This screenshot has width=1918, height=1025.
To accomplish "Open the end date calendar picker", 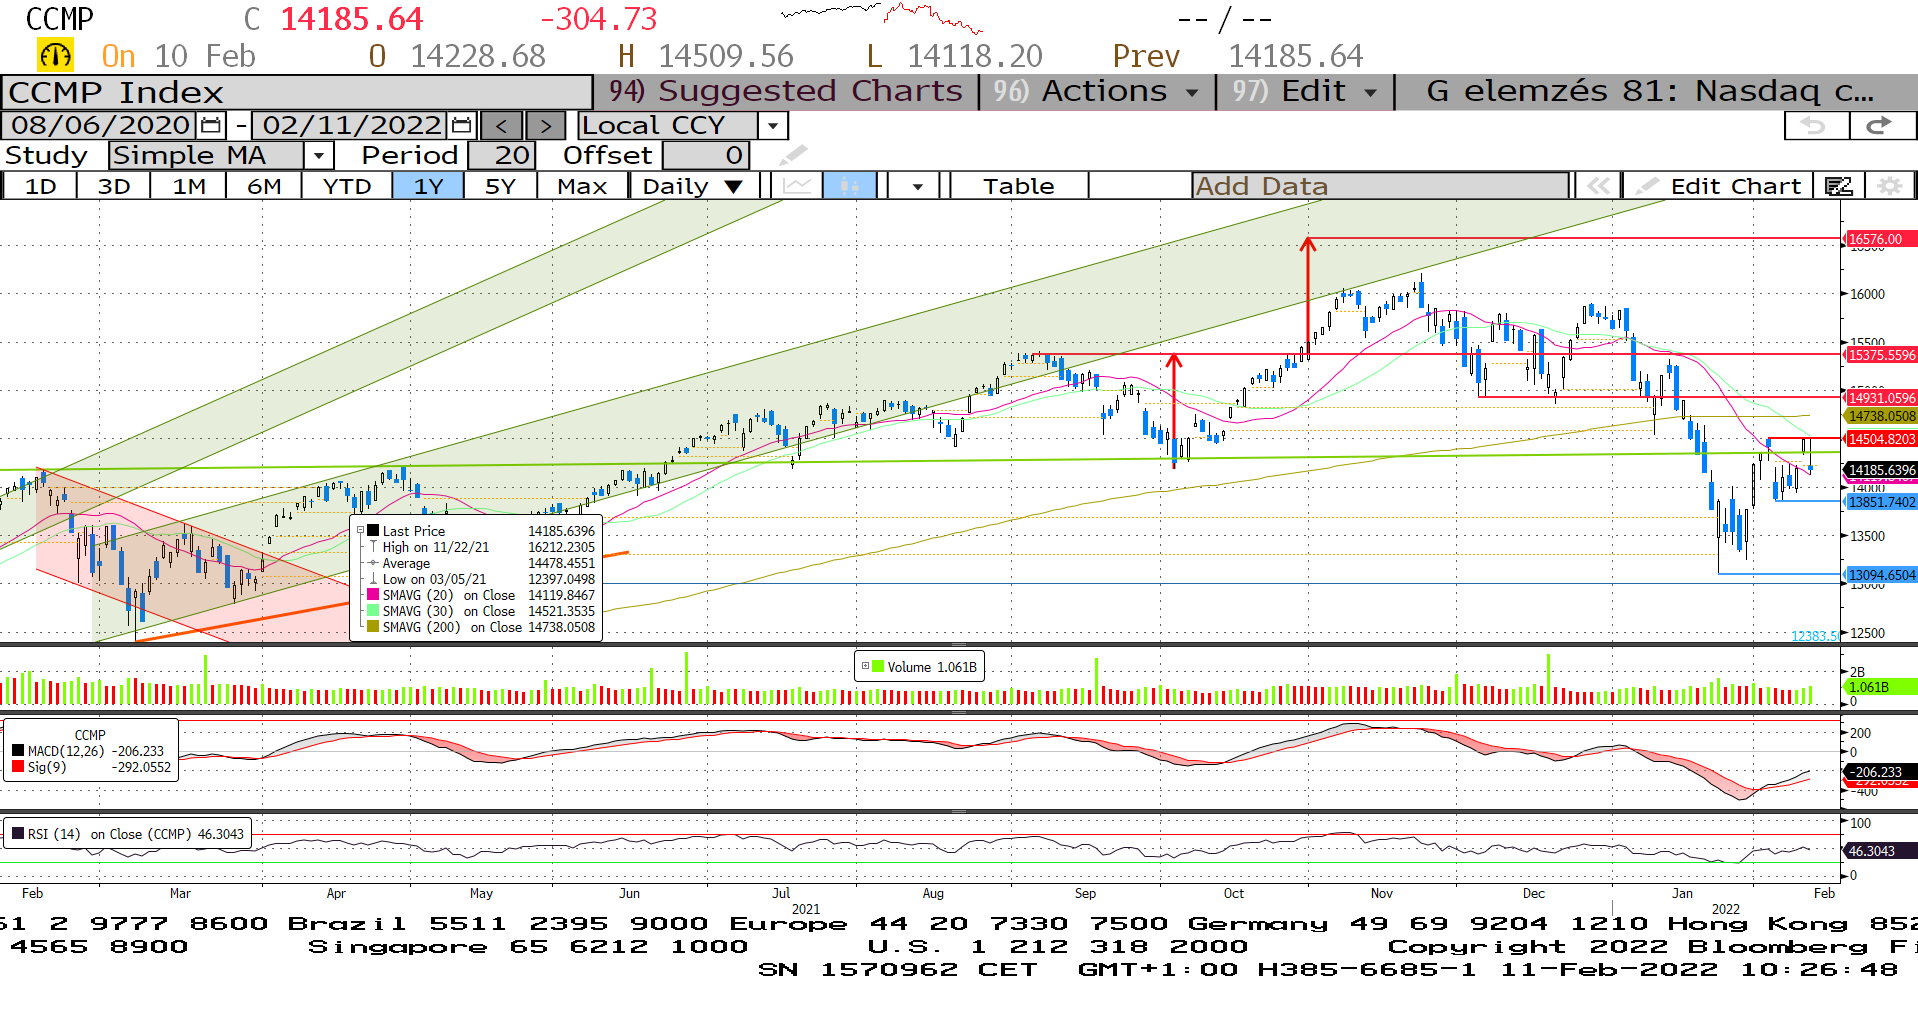I will pos(461,125).
